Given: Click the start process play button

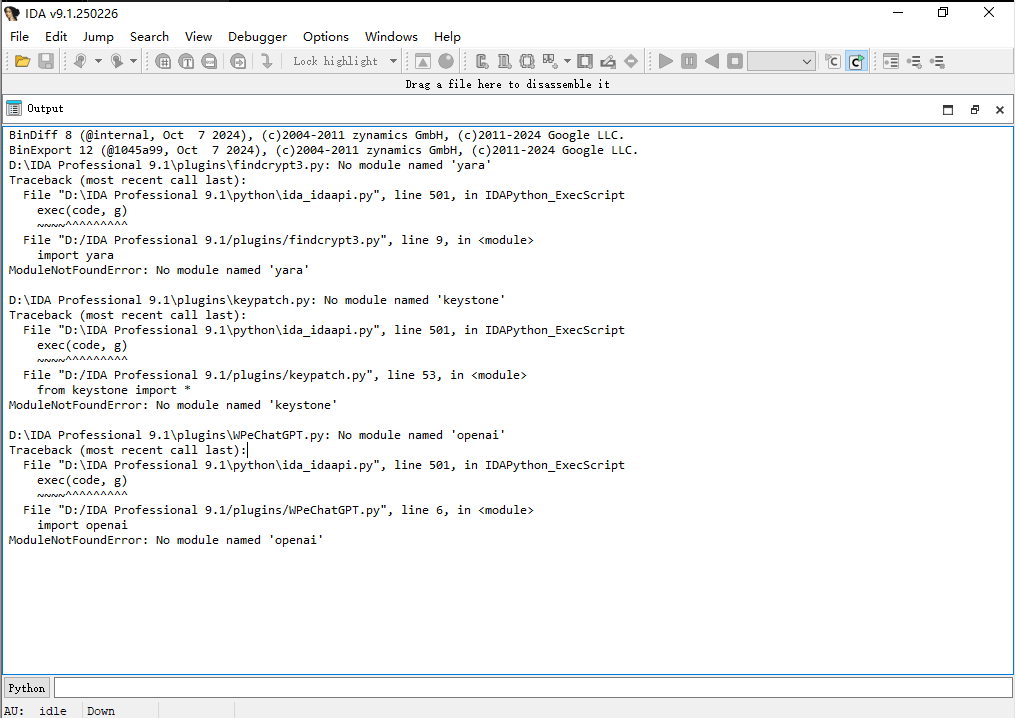Looking at the screenshot, I should (x=666, y=61).
